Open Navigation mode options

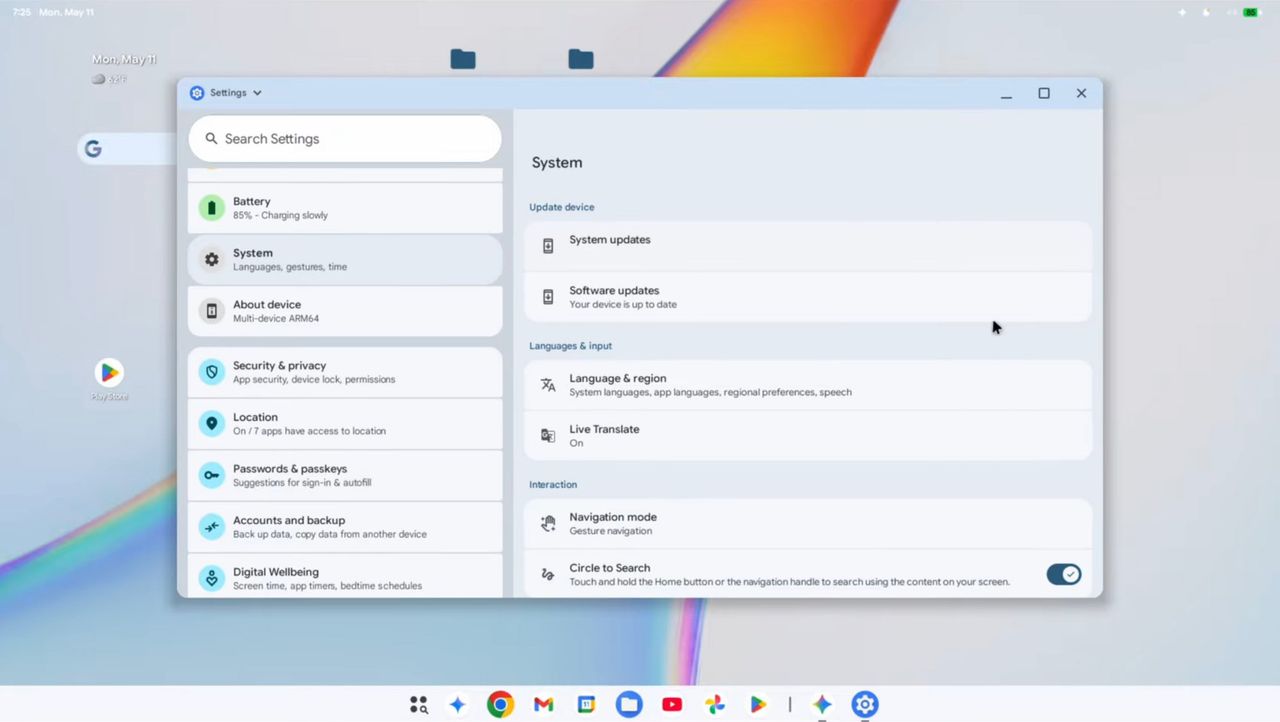click(808, 524)
